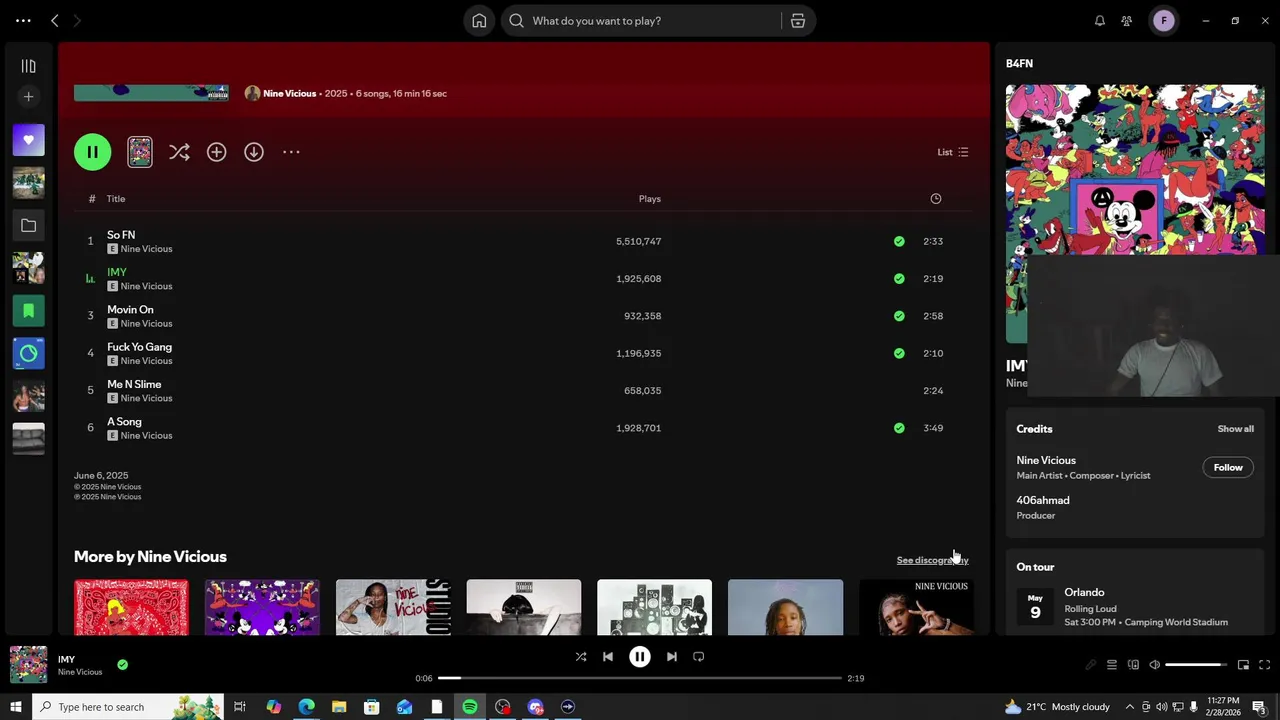Screen dimensions: 1280x720
Task: Open the notifications bell
Action: point(1100,21)
